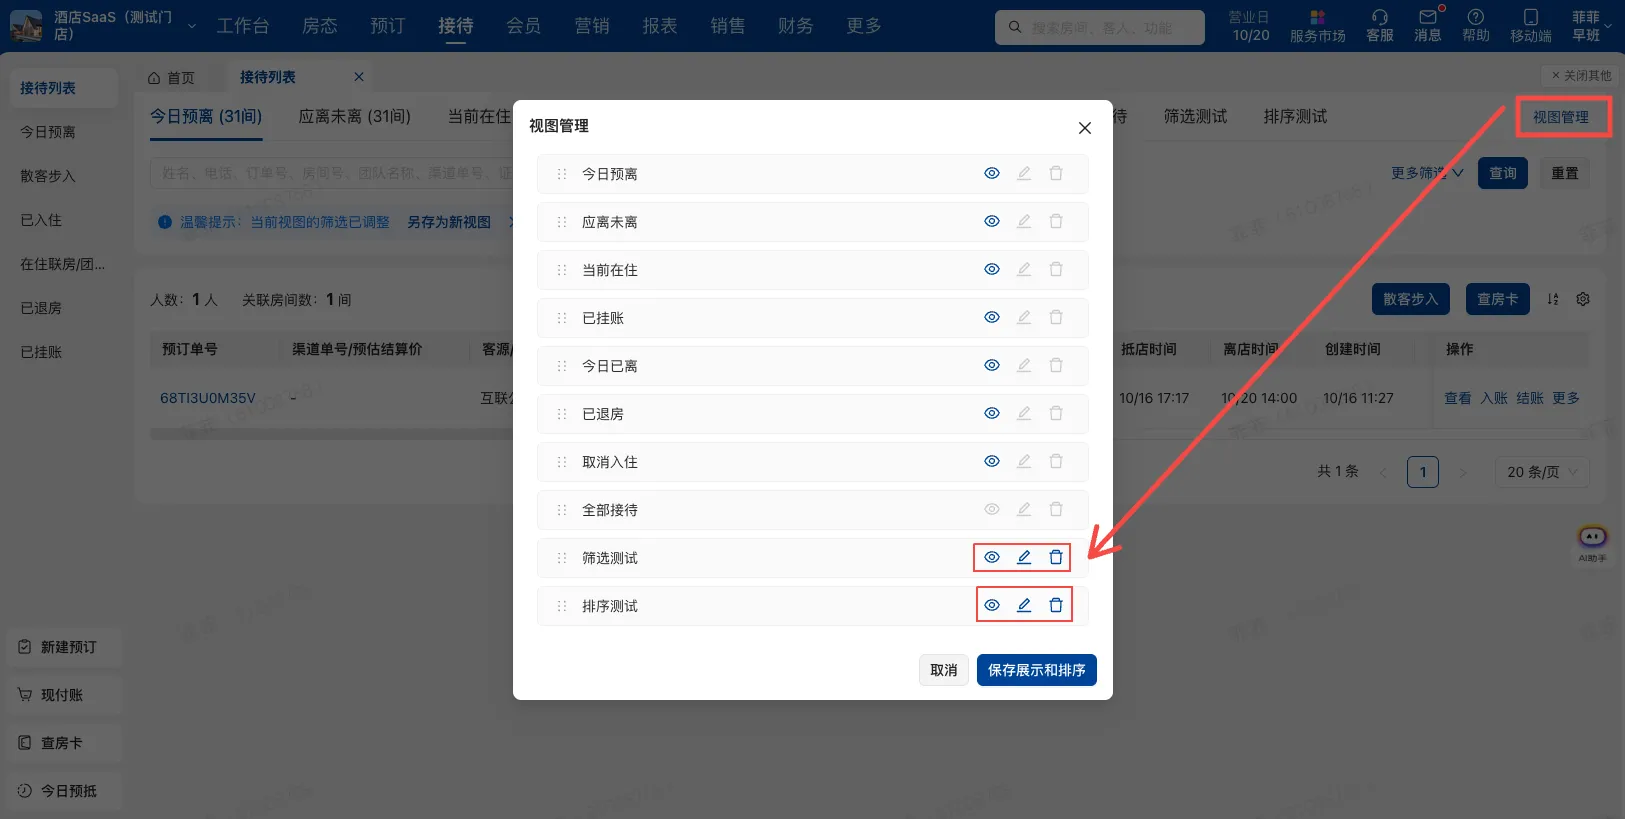The width and height of the screenshot is (1625, 819).
Task: Edit the 排序测试 view with pencil icon
Action: click(x=1024, y=605)
